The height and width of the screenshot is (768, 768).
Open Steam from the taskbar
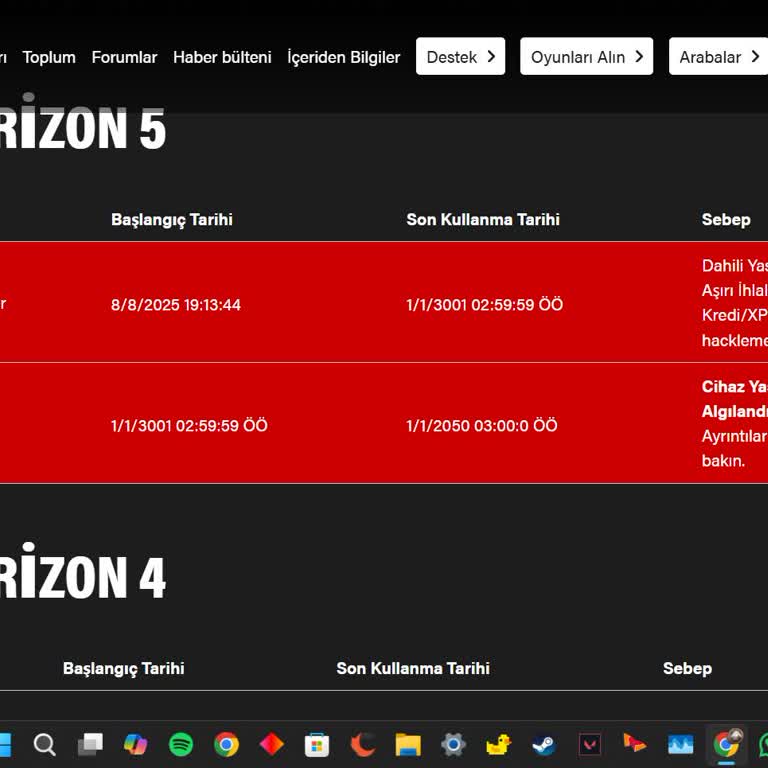[544, 744]
